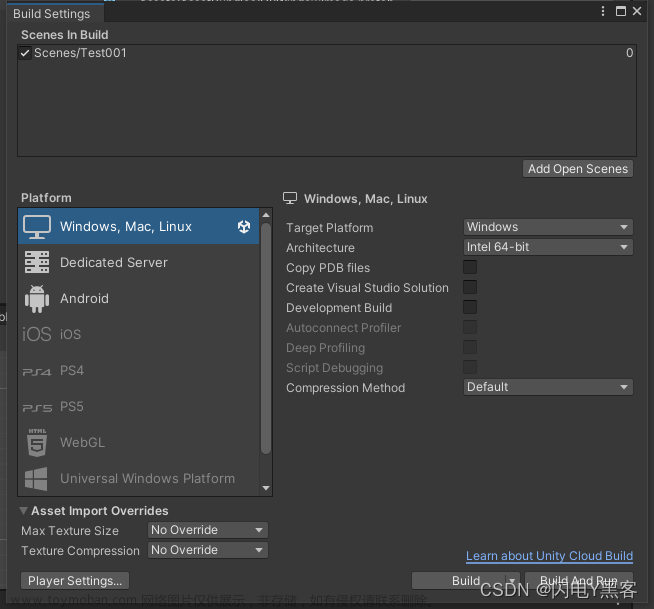This screenshot has width=654, height=609.
Task: Select Scenes/Test001 scene row
Action: point(327,53)
